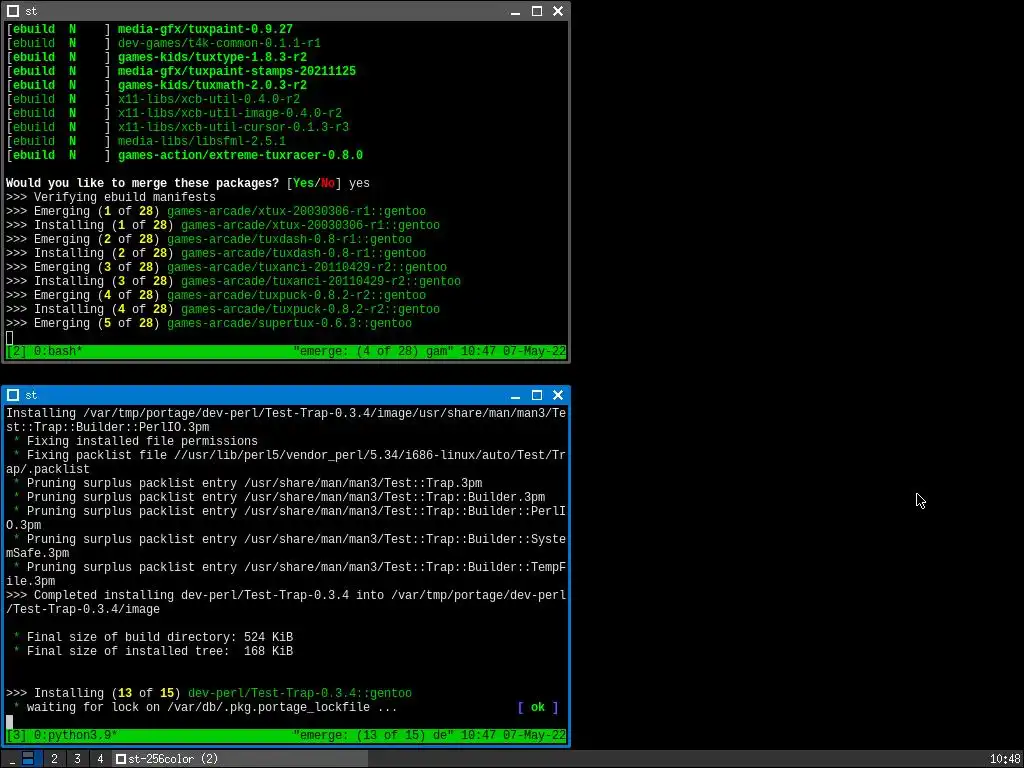Click tmux session indicator [2] in top terminal

(x=16, y=351)
